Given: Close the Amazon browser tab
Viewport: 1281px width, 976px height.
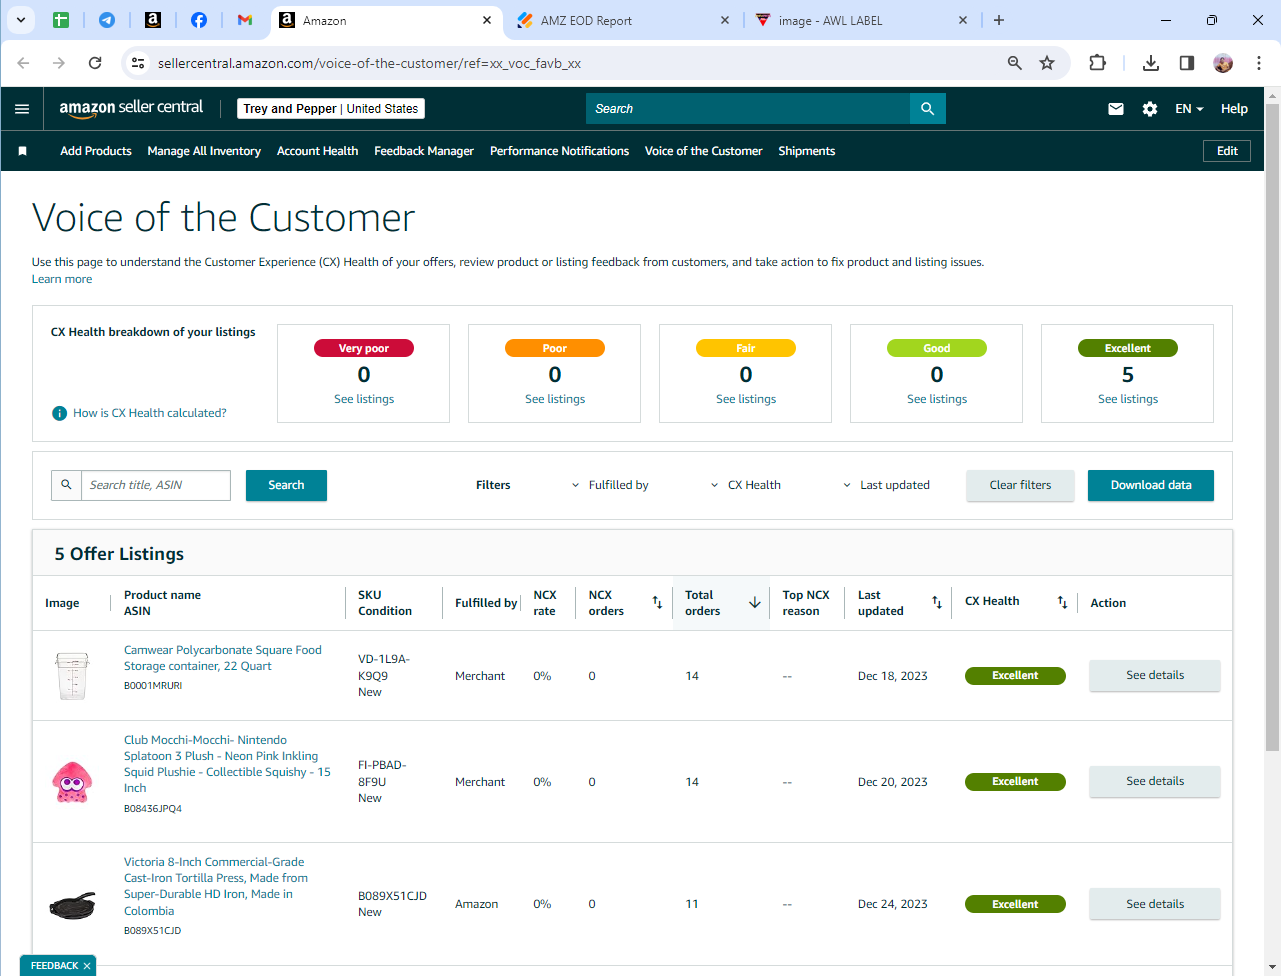Looking at the screenshot, I should (487, 20).
